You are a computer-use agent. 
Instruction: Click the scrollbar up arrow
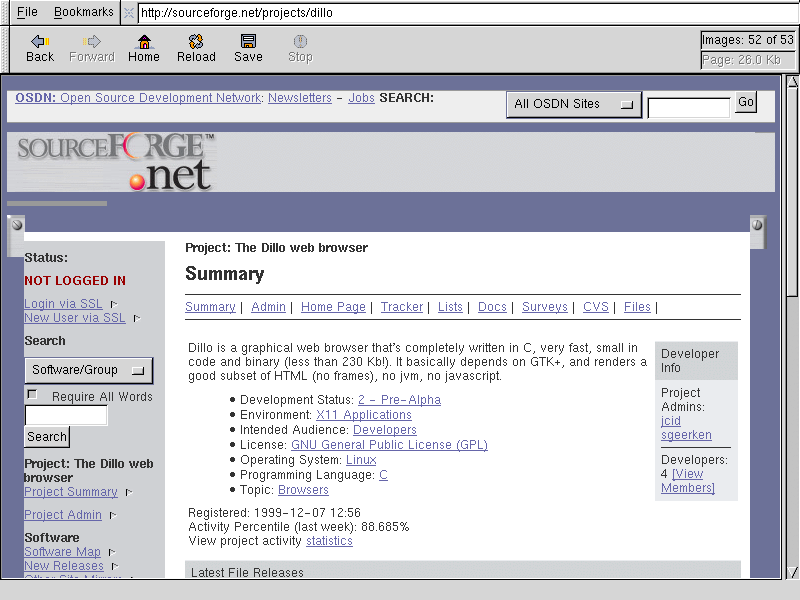point(792,81)
